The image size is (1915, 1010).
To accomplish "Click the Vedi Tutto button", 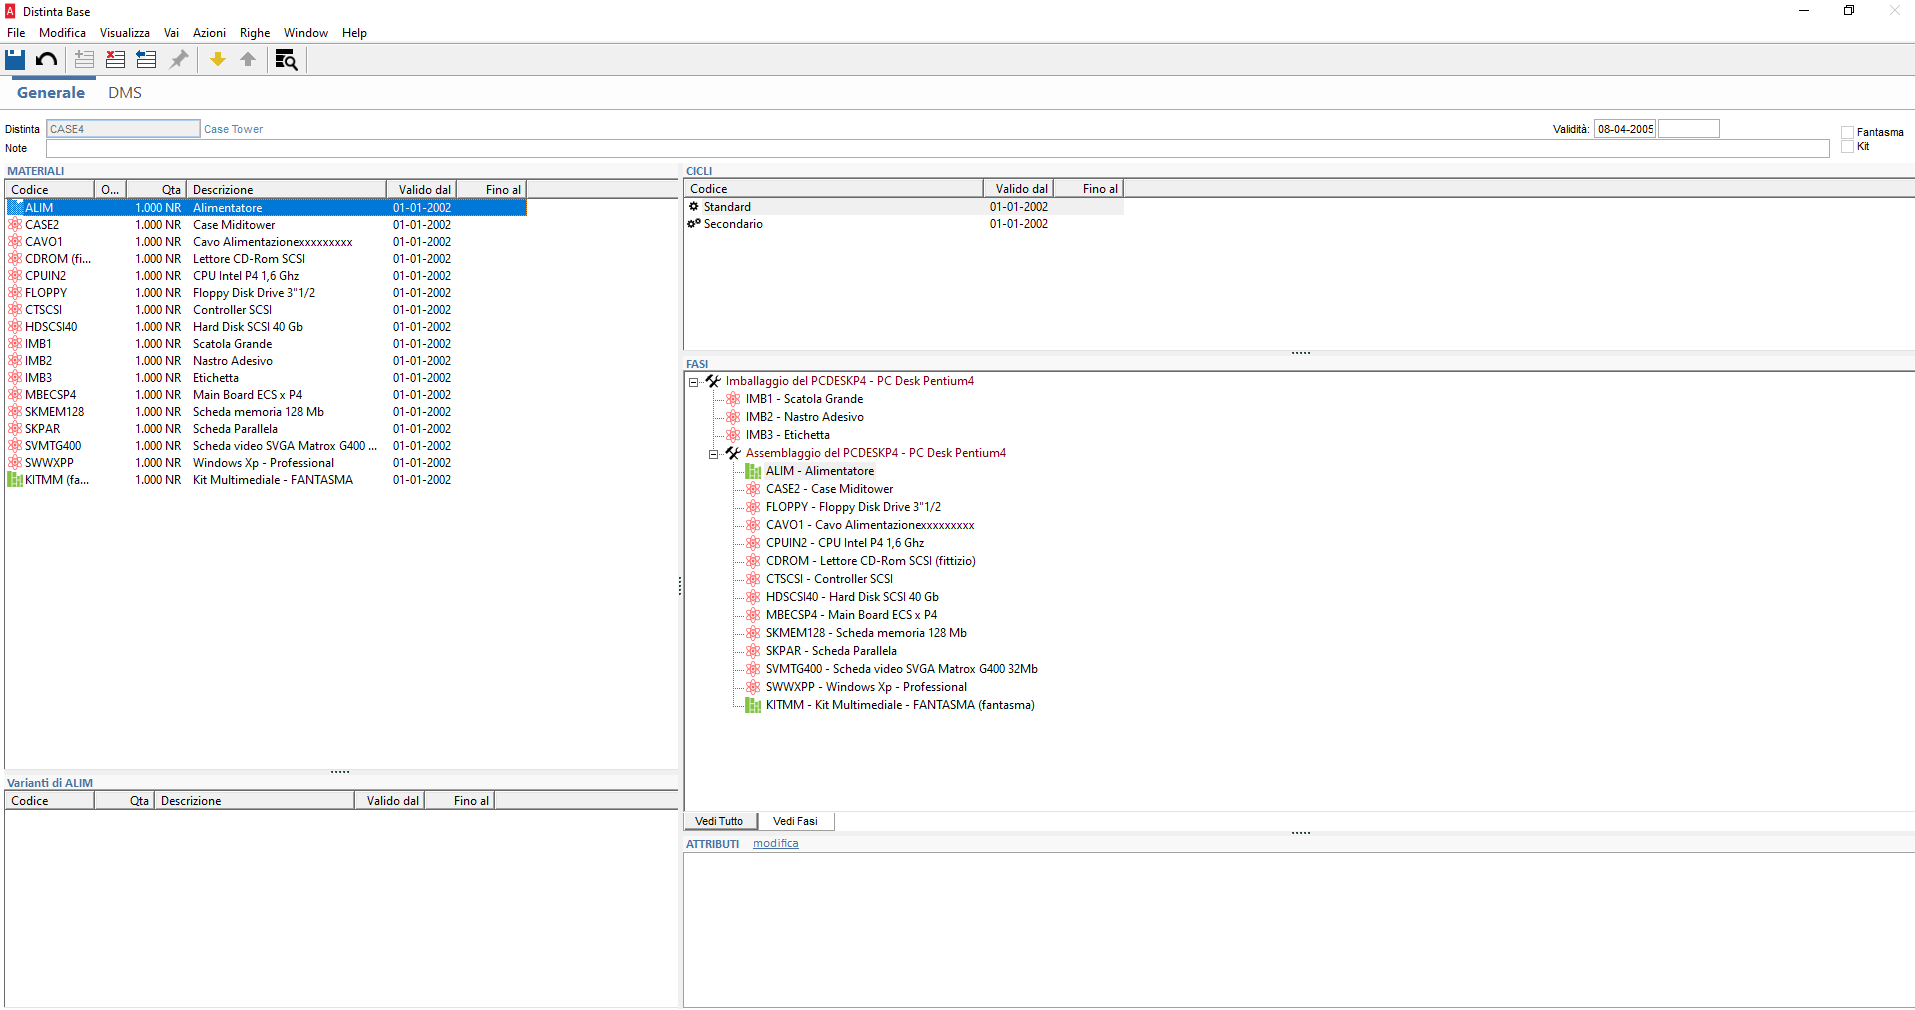I will point(720,821).
